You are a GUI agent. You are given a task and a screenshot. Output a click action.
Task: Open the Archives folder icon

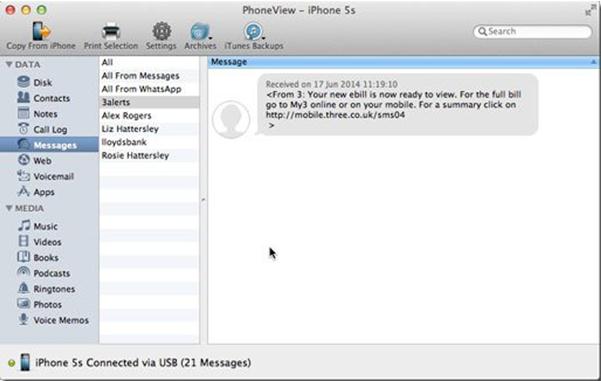pyautogui.click(x=199, y=31)
